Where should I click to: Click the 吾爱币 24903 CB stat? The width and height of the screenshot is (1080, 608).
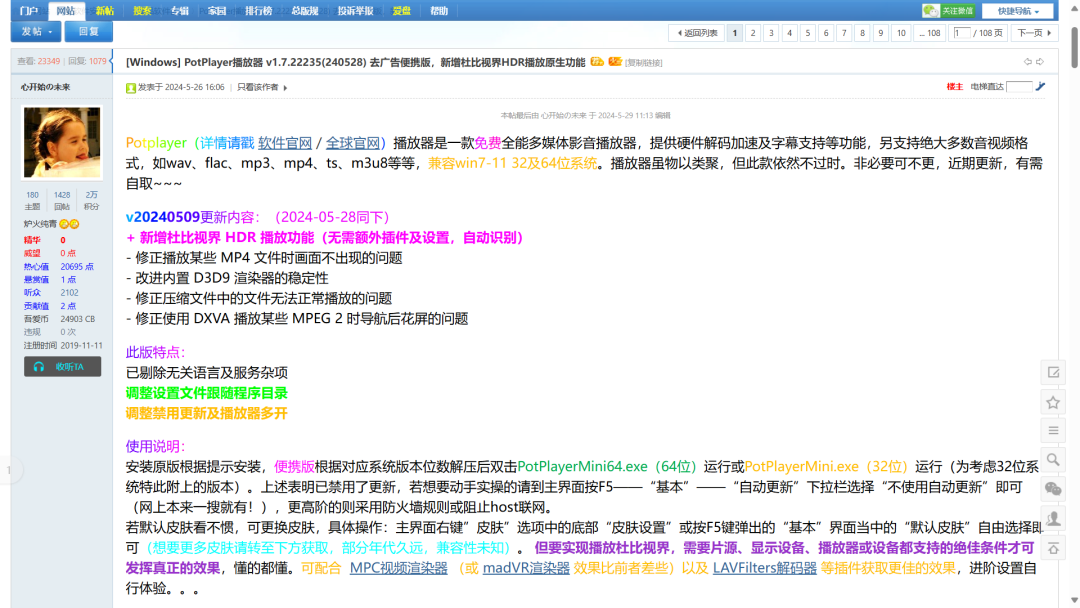59,319
